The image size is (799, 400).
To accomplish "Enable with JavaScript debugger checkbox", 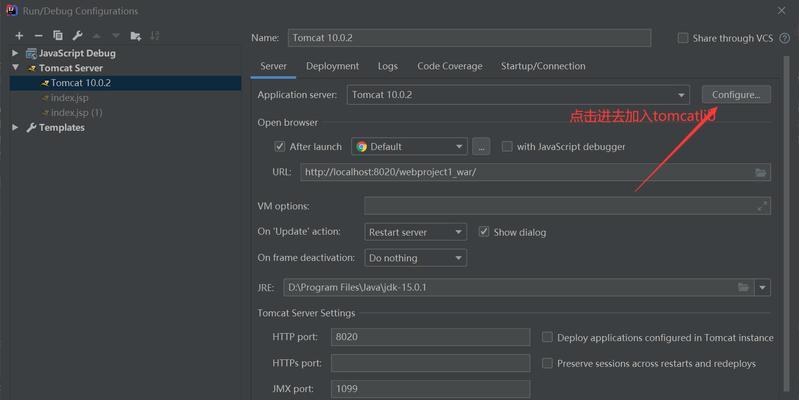I will click(x=507, y=147).
